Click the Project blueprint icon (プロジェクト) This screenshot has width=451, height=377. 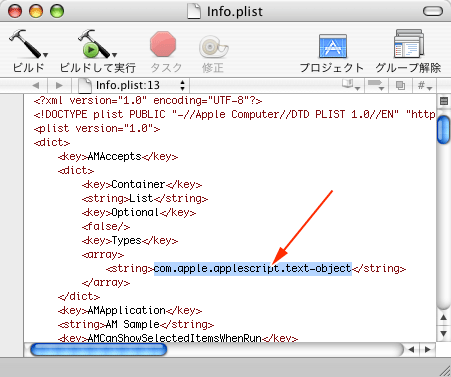click(333, 46)
